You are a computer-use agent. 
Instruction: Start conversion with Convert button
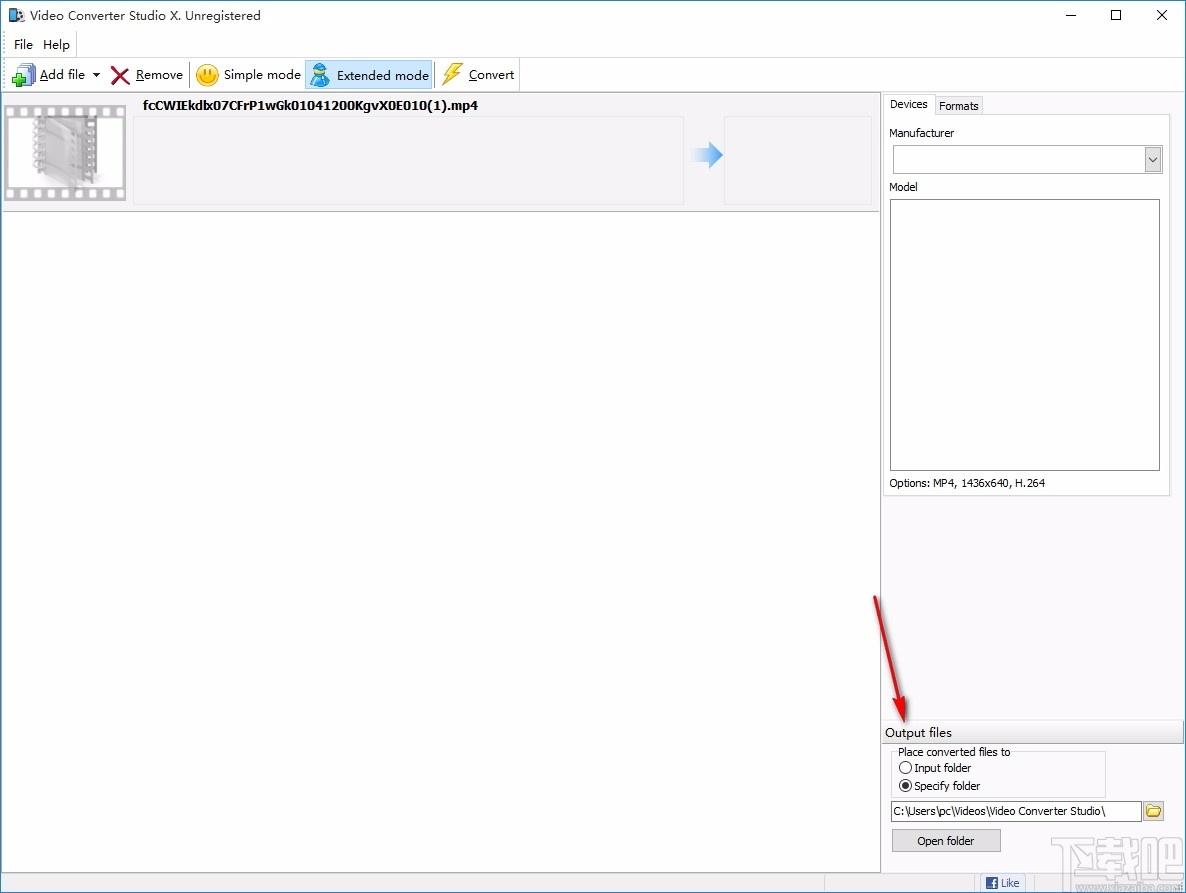[478, 75]
